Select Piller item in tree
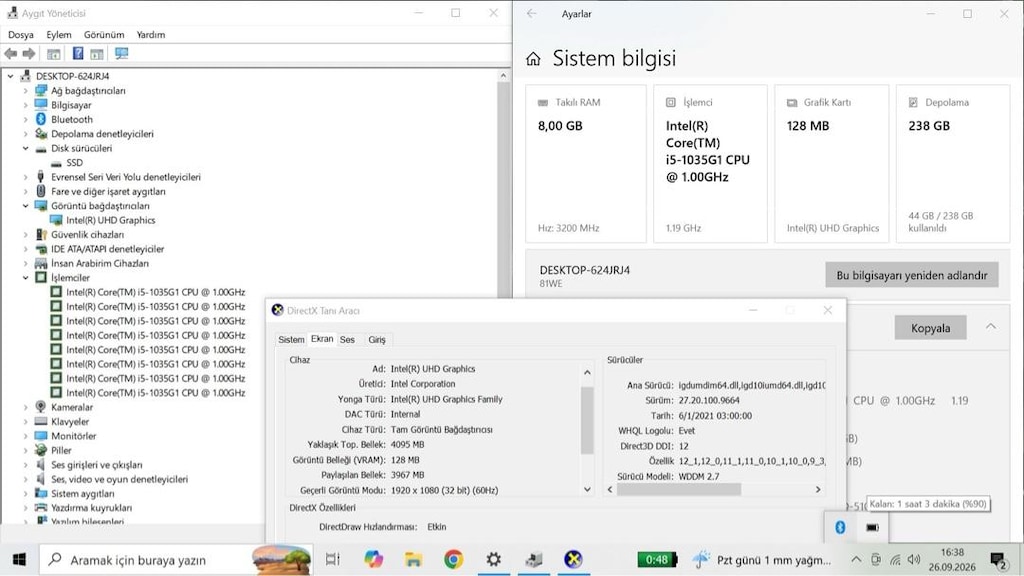This screenshot has width=1024, height=576. (61, 450)
